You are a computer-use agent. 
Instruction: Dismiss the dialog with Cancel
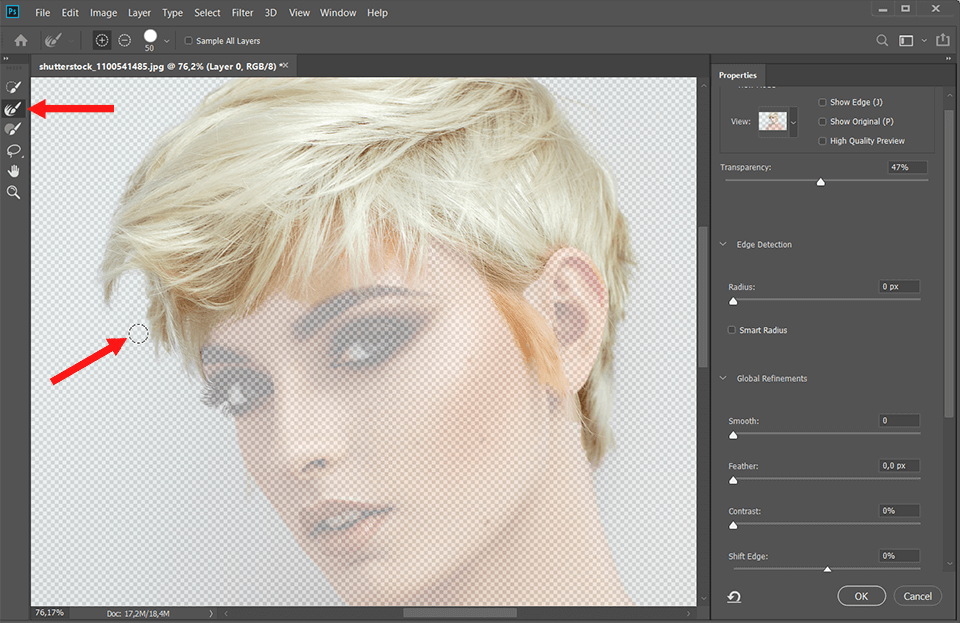[917, 595]
